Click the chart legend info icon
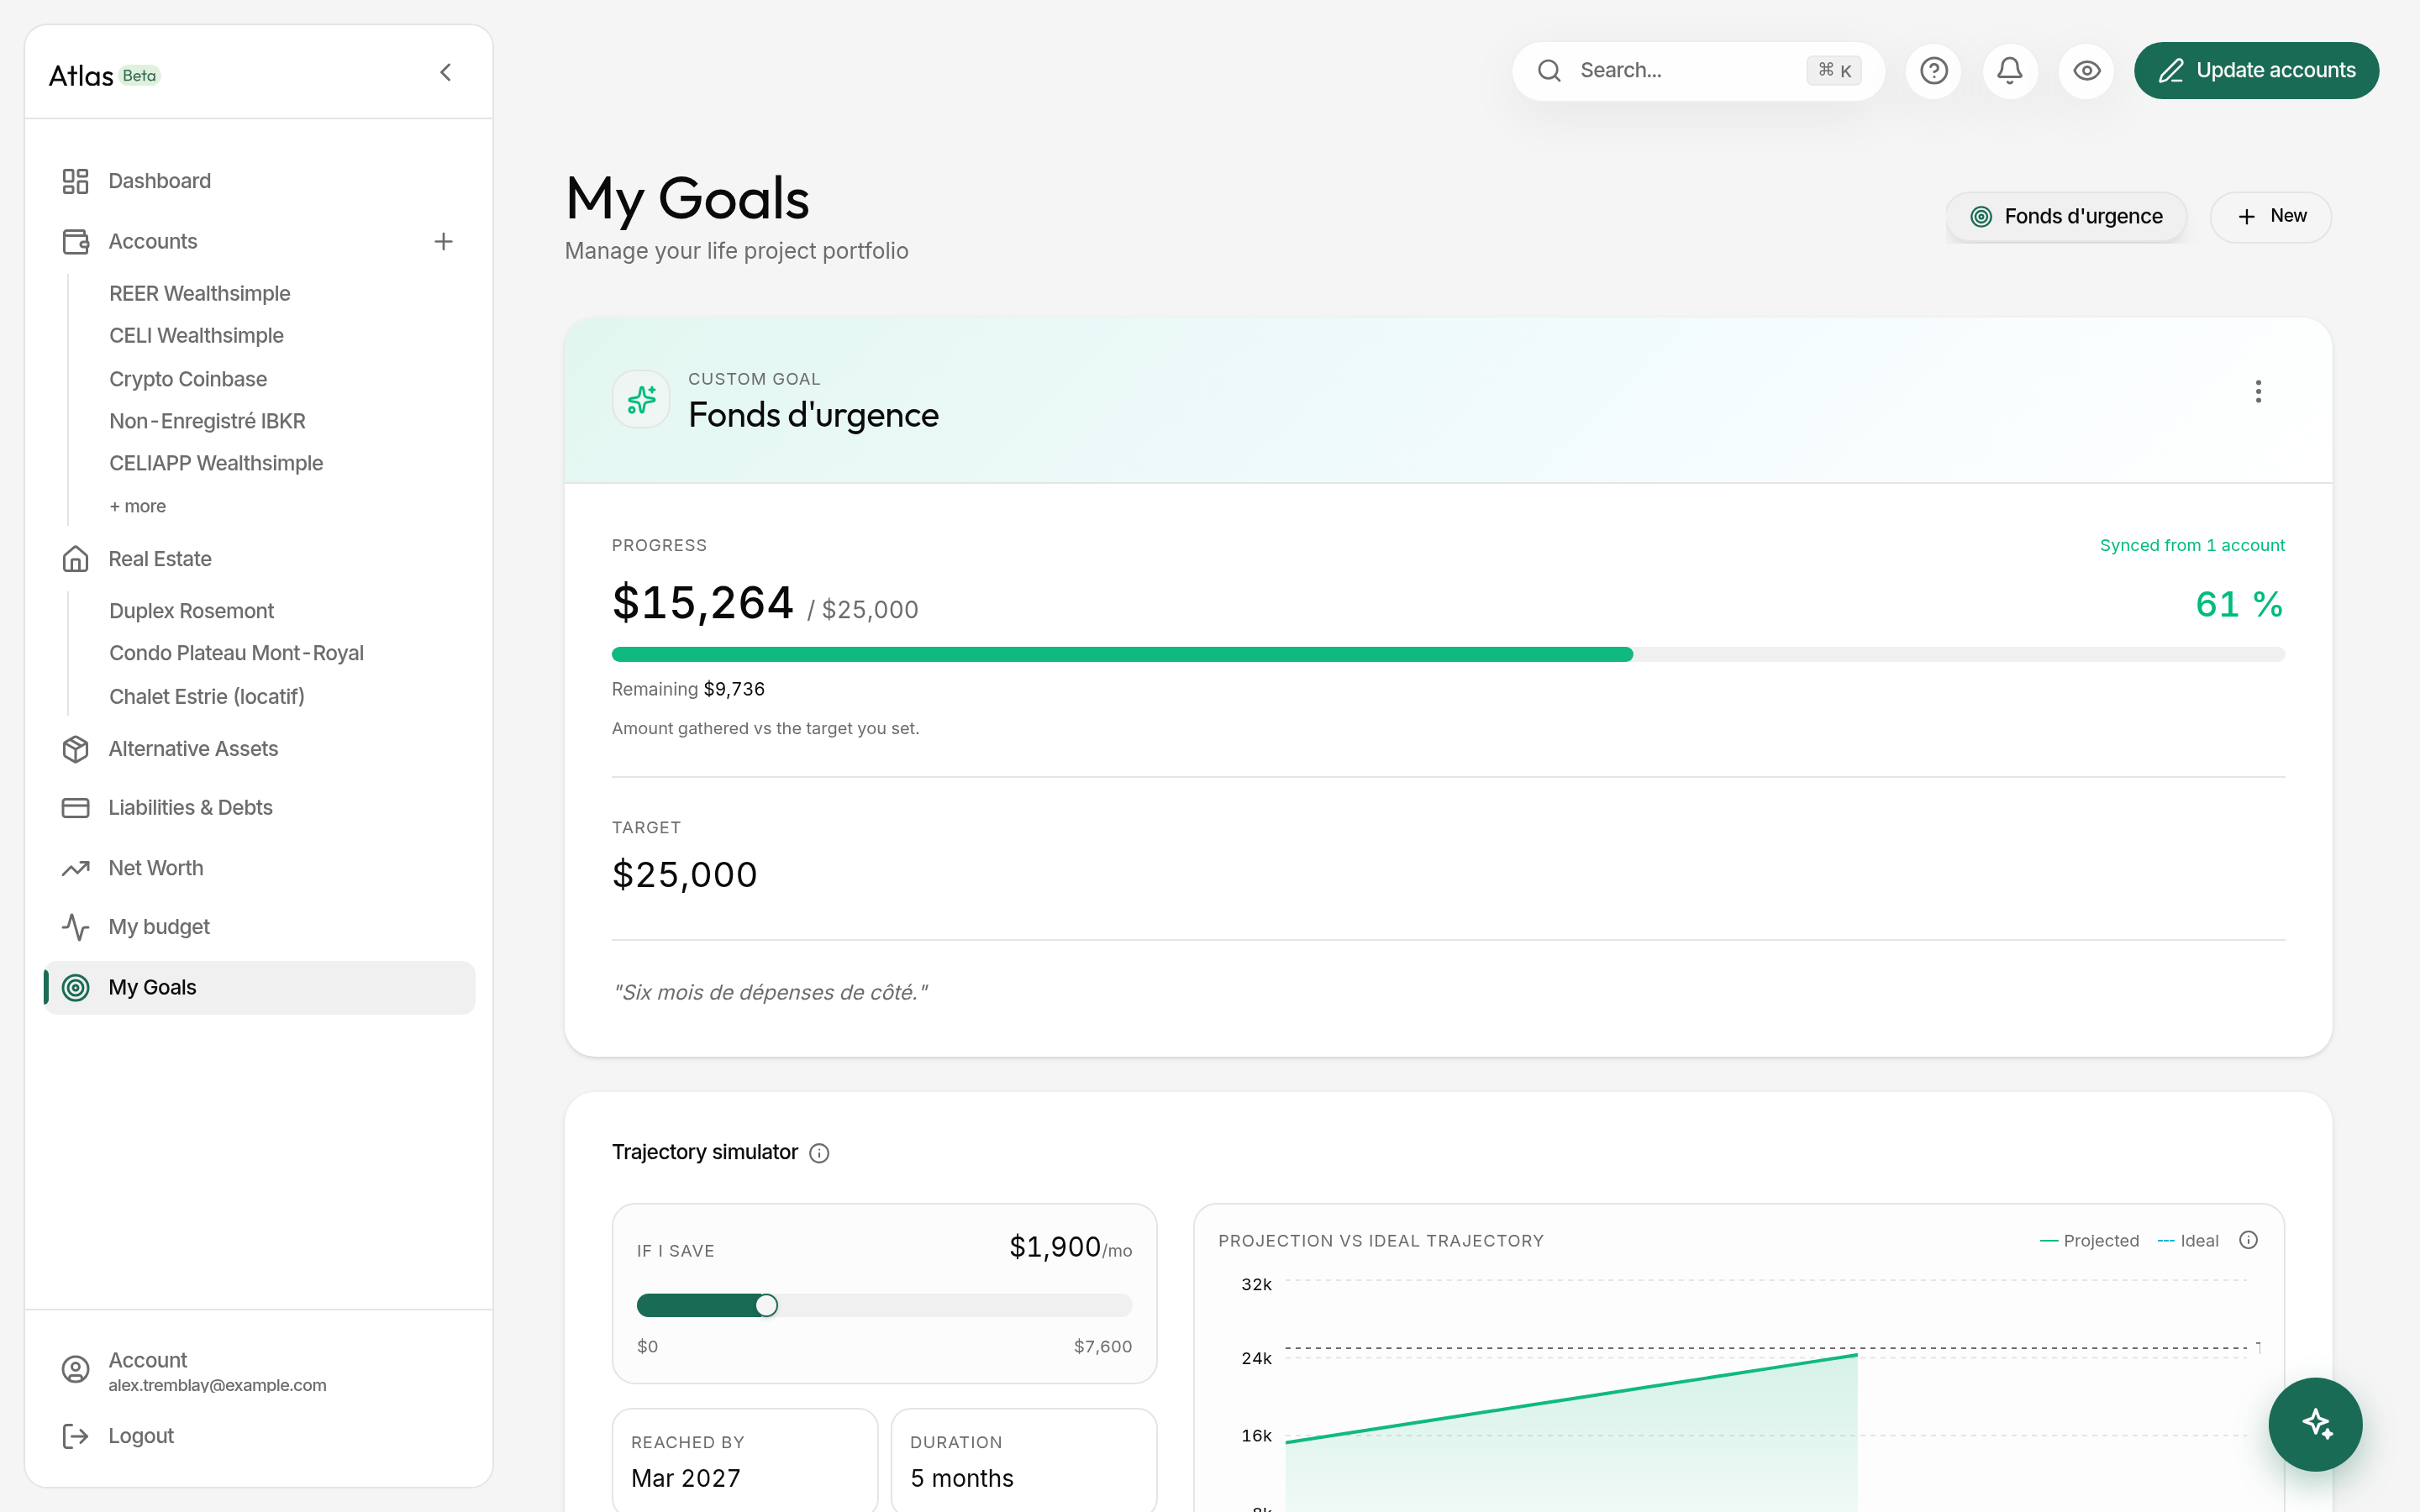The height and width of the screenshot is (1512, 2420). (2249, 1240)
